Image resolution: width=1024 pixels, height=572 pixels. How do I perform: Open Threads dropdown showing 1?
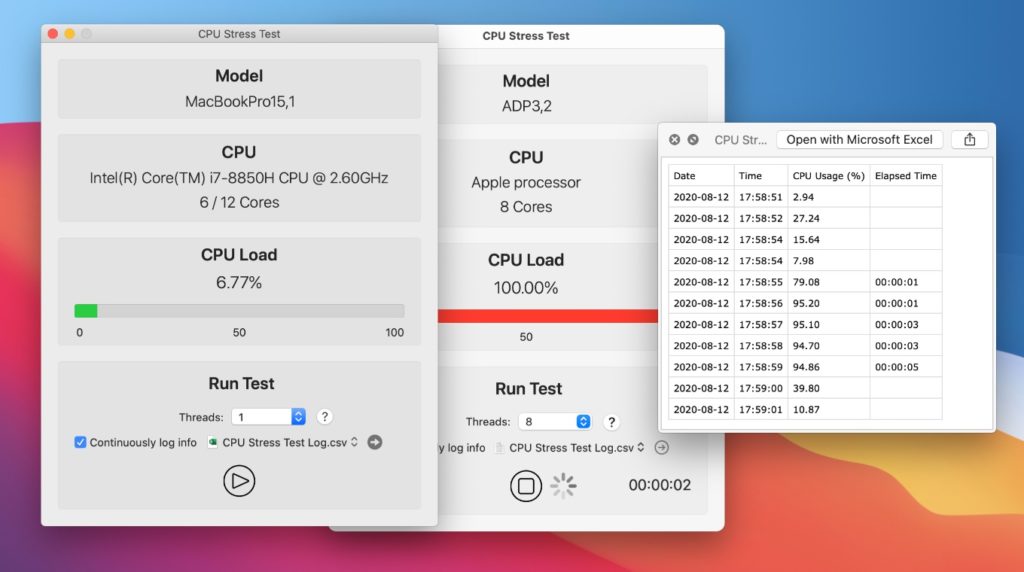coord(268,417)
